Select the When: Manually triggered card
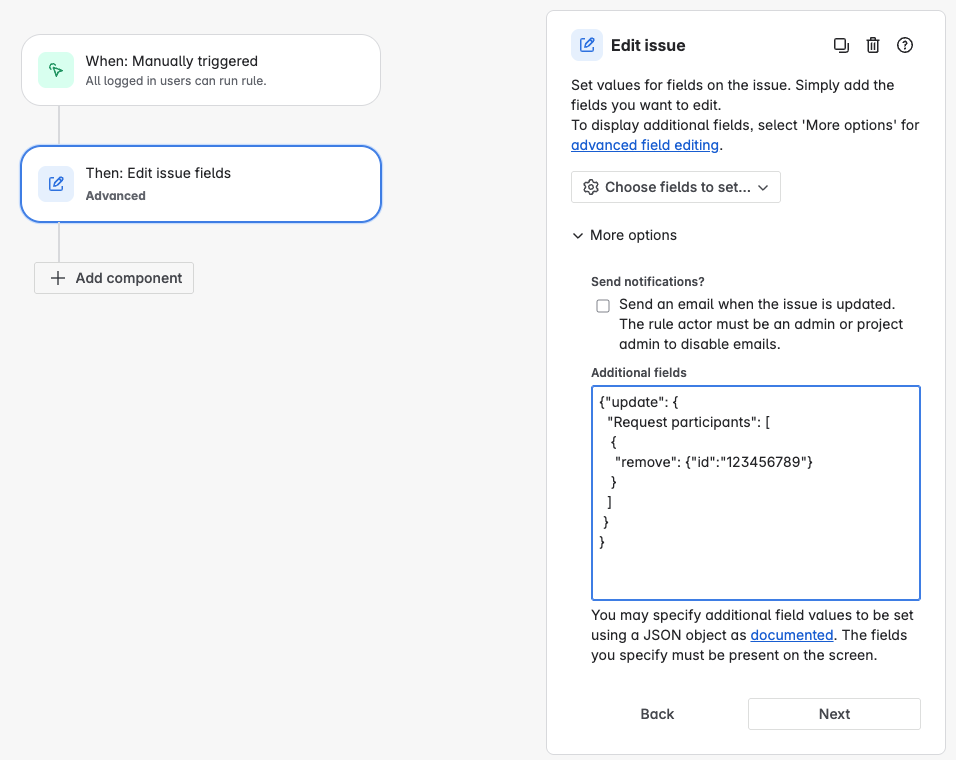Screen dimensions: 956x760 click(200, 70)
